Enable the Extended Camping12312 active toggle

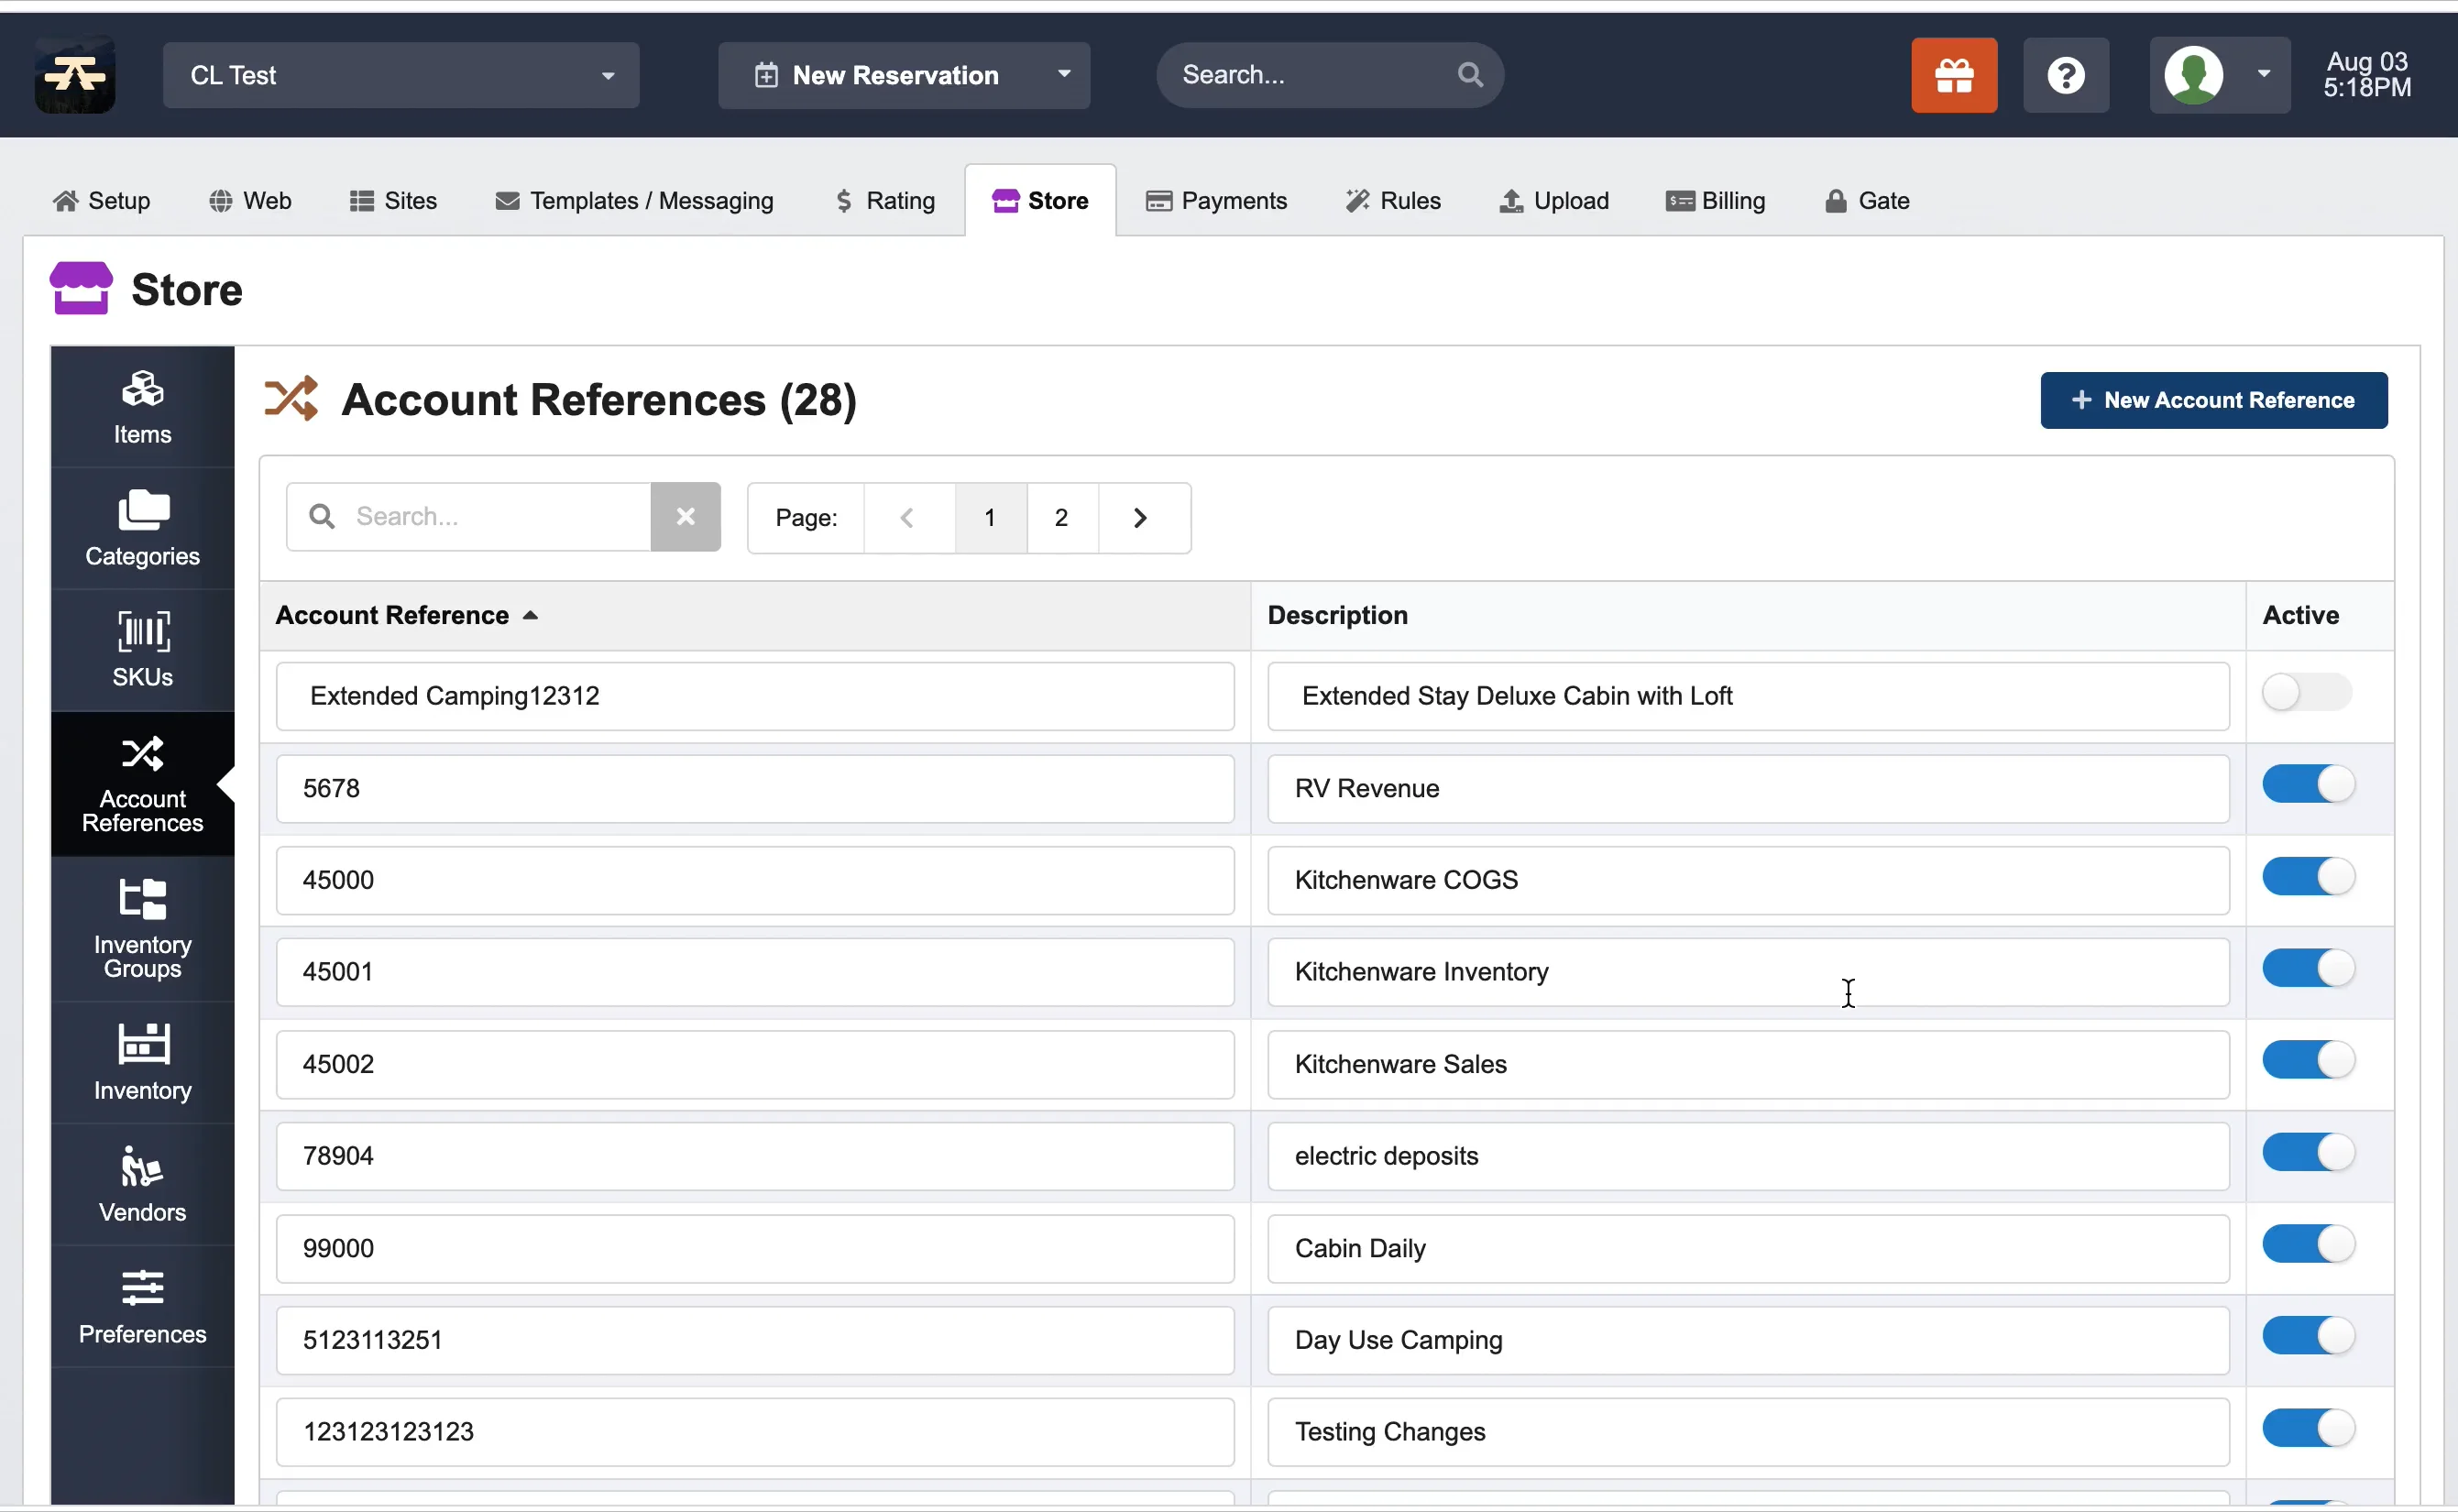click(2306, 693)
